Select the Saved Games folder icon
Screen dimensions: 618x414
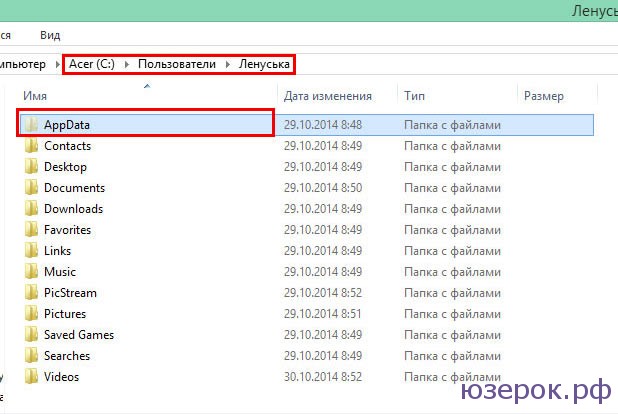click(32, 335)
